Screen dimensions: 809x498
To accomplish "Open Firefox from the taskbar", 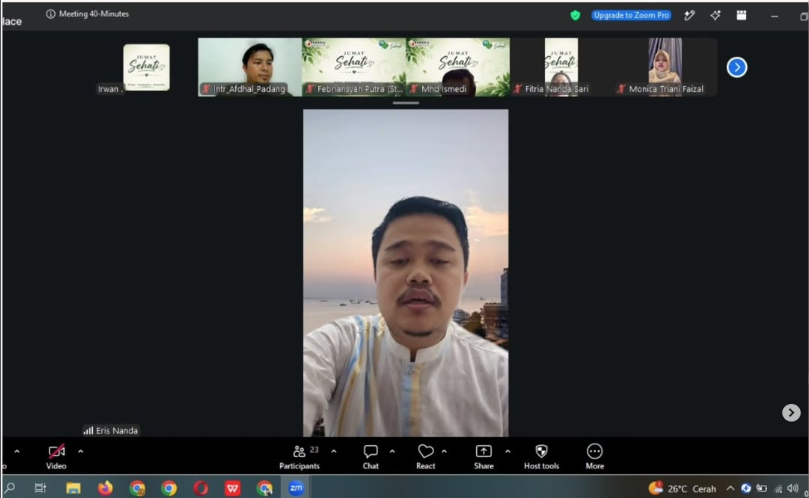I will 105,488.
